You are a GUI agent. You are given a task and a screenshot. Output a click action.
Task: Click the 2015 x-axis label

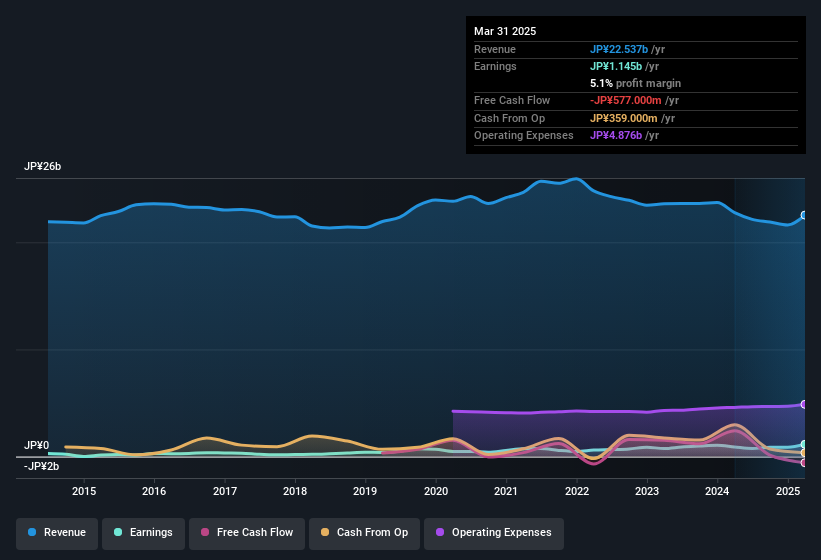point(84,491)
